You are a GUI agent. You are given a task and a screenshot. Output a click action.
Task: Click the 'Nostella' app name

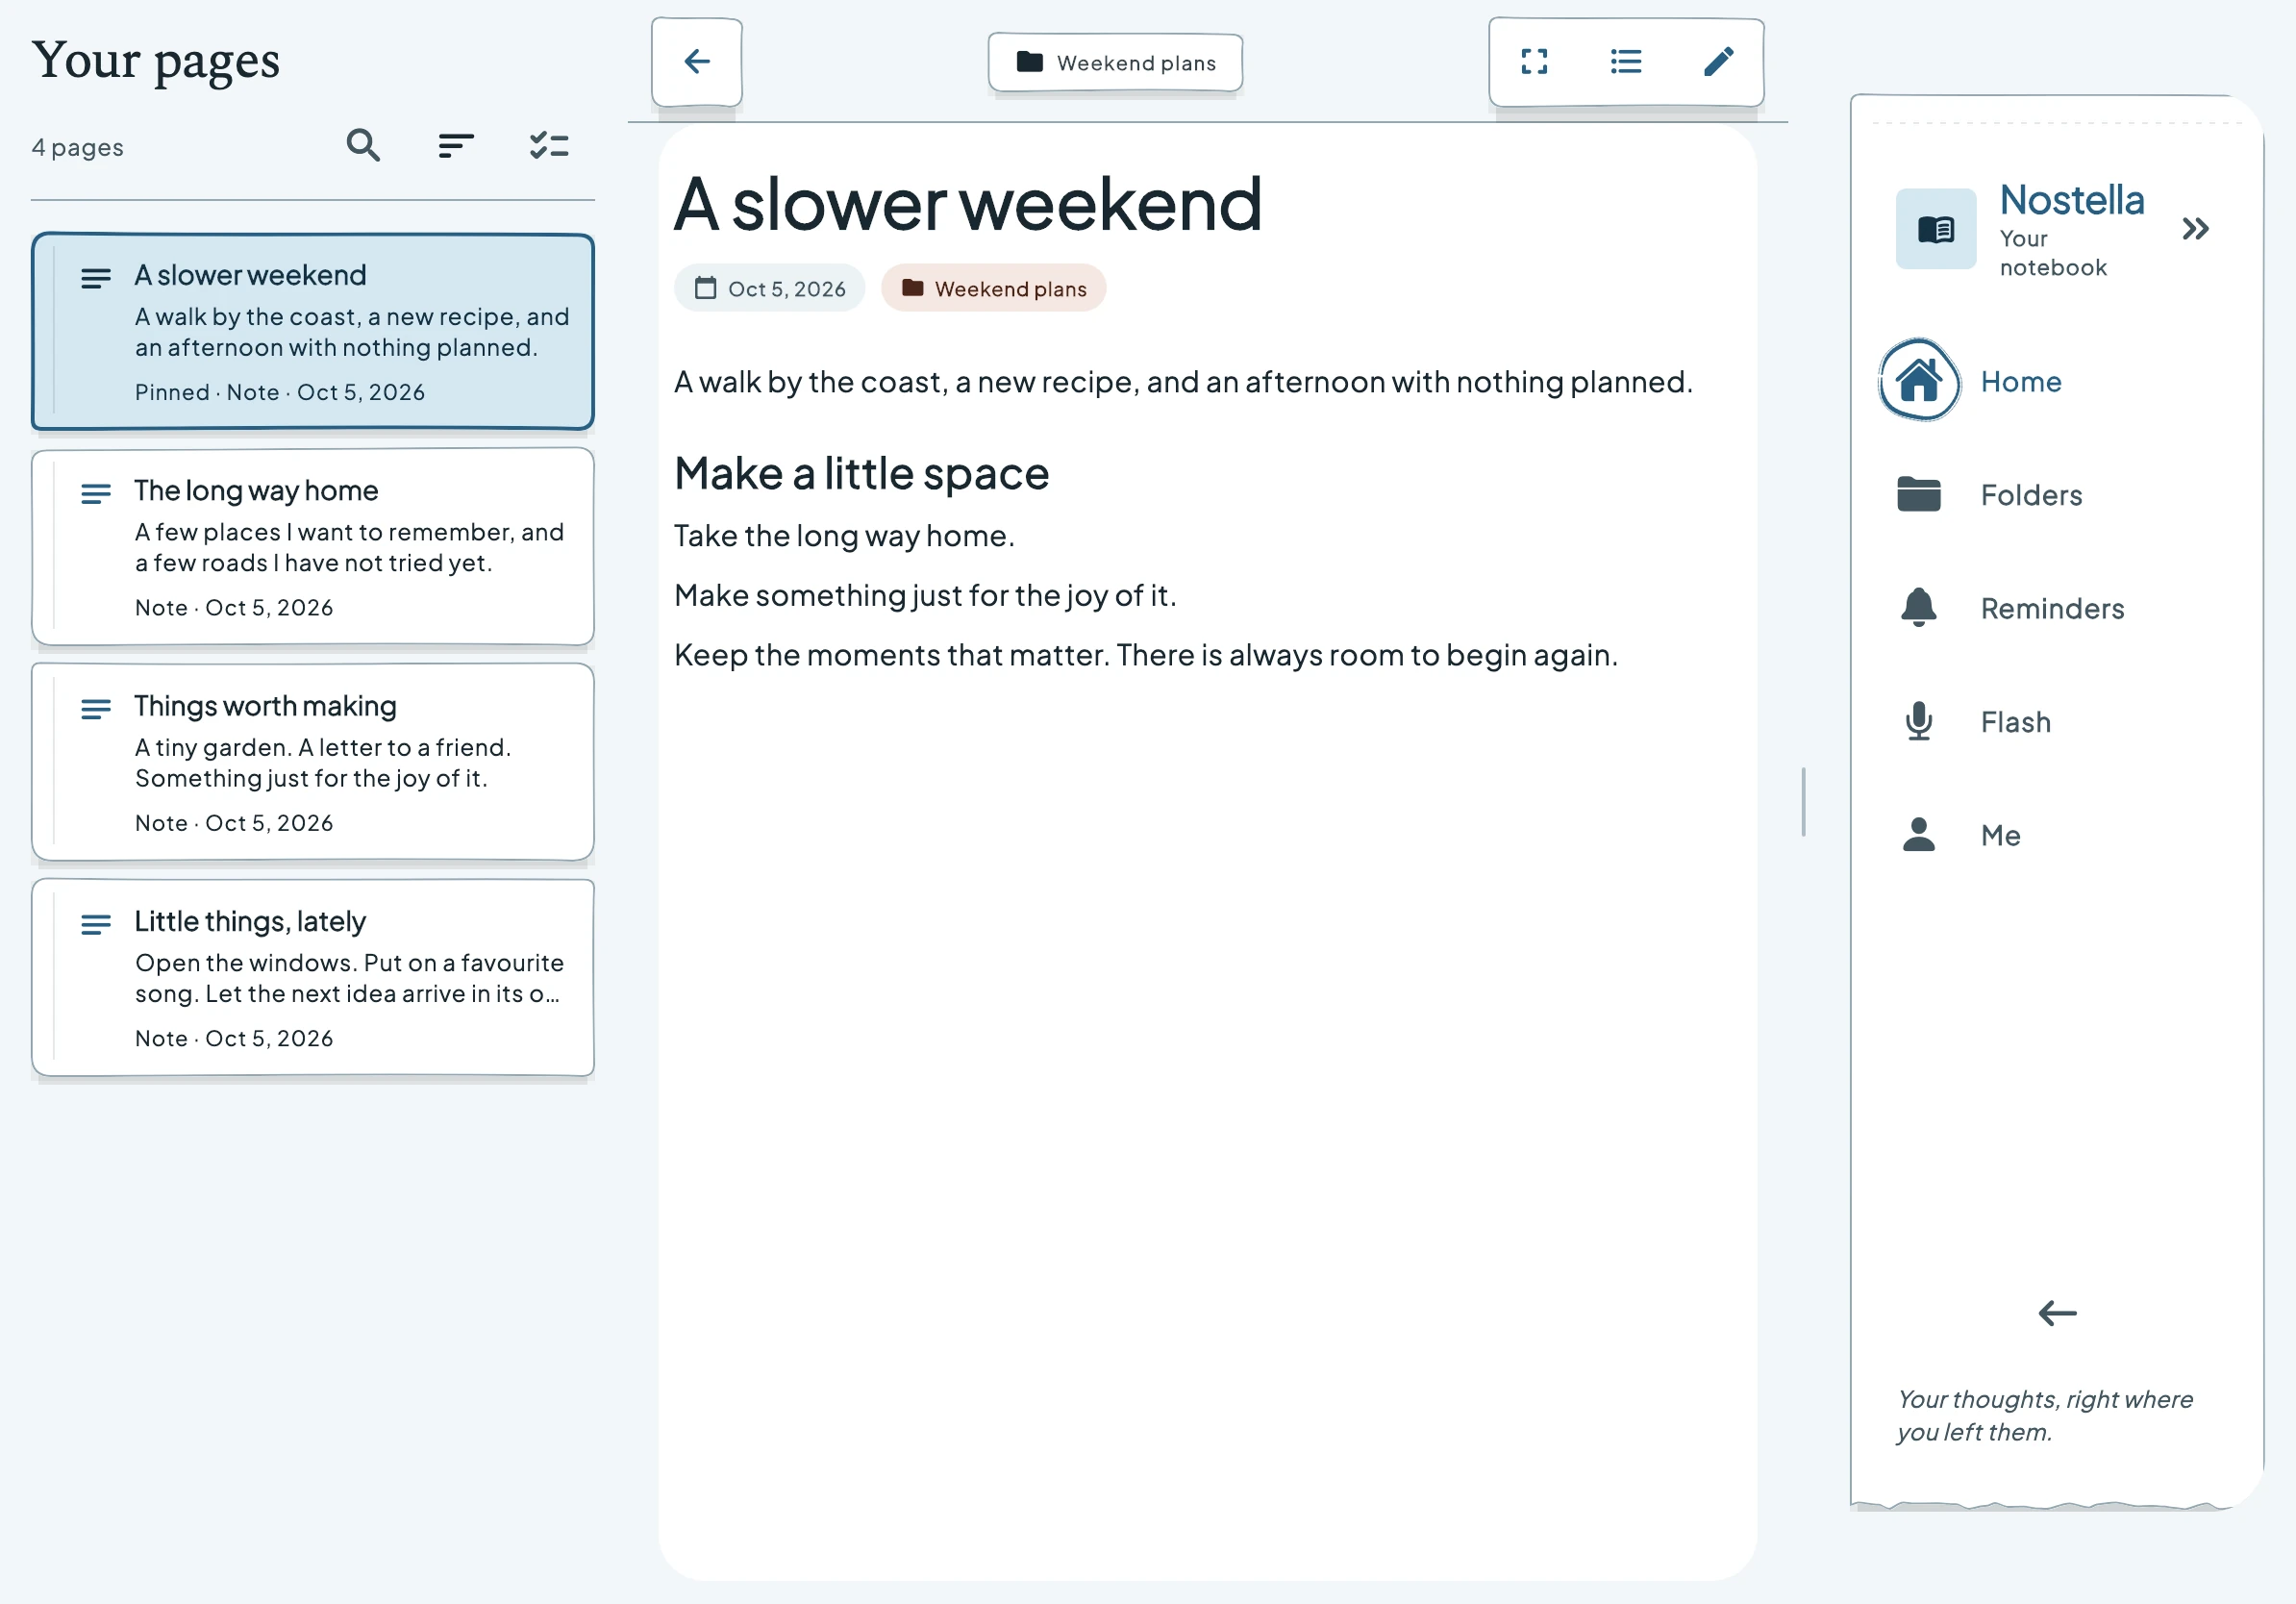click(2072, 200)
